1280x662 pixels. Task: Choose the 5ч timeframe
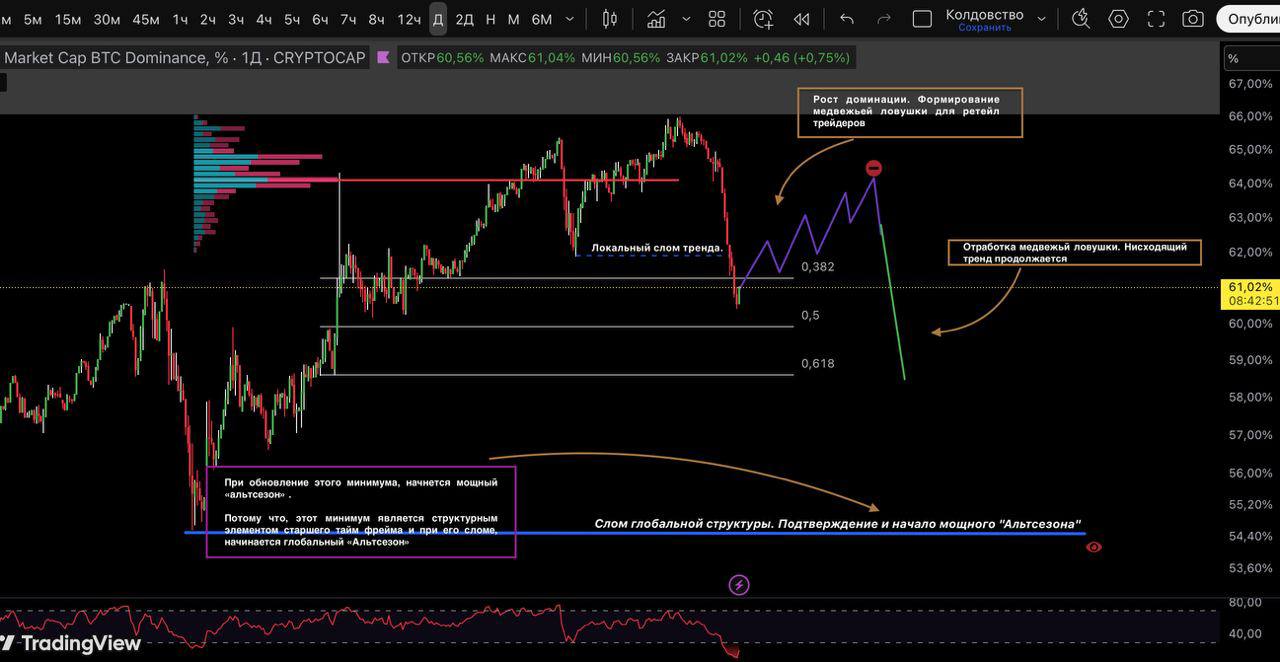(292, 19)
